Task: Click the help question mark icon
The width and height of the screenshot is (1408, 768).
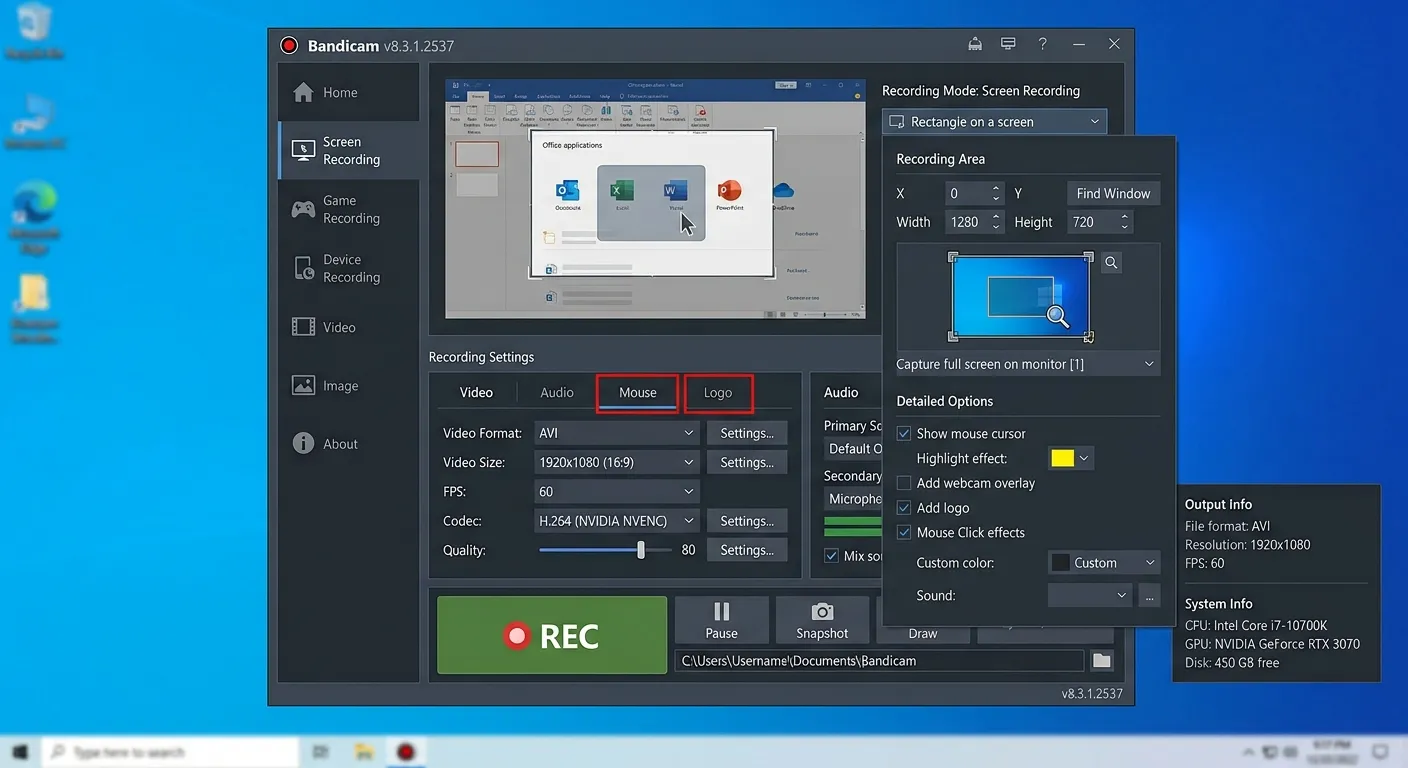Action: click(x=1042, y=44)
